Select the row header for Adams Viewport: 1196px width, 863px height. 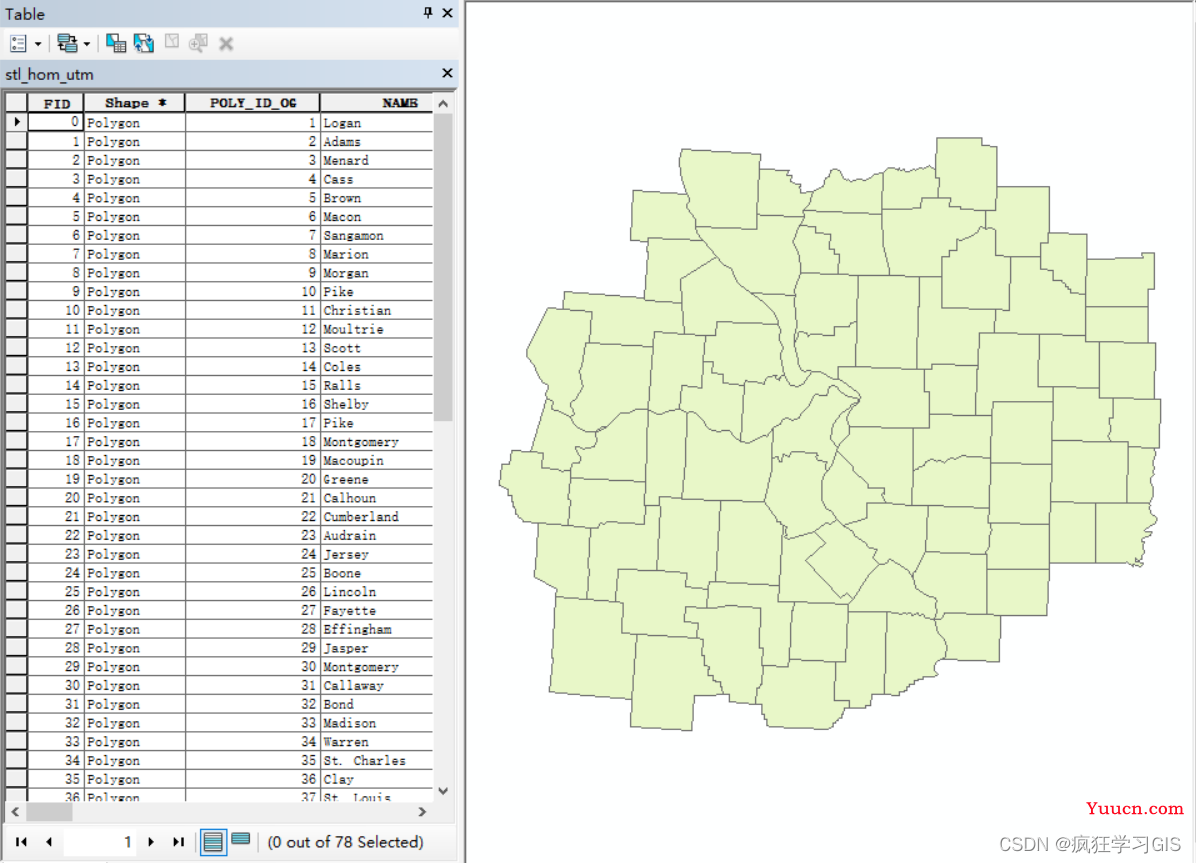[17, 141]
